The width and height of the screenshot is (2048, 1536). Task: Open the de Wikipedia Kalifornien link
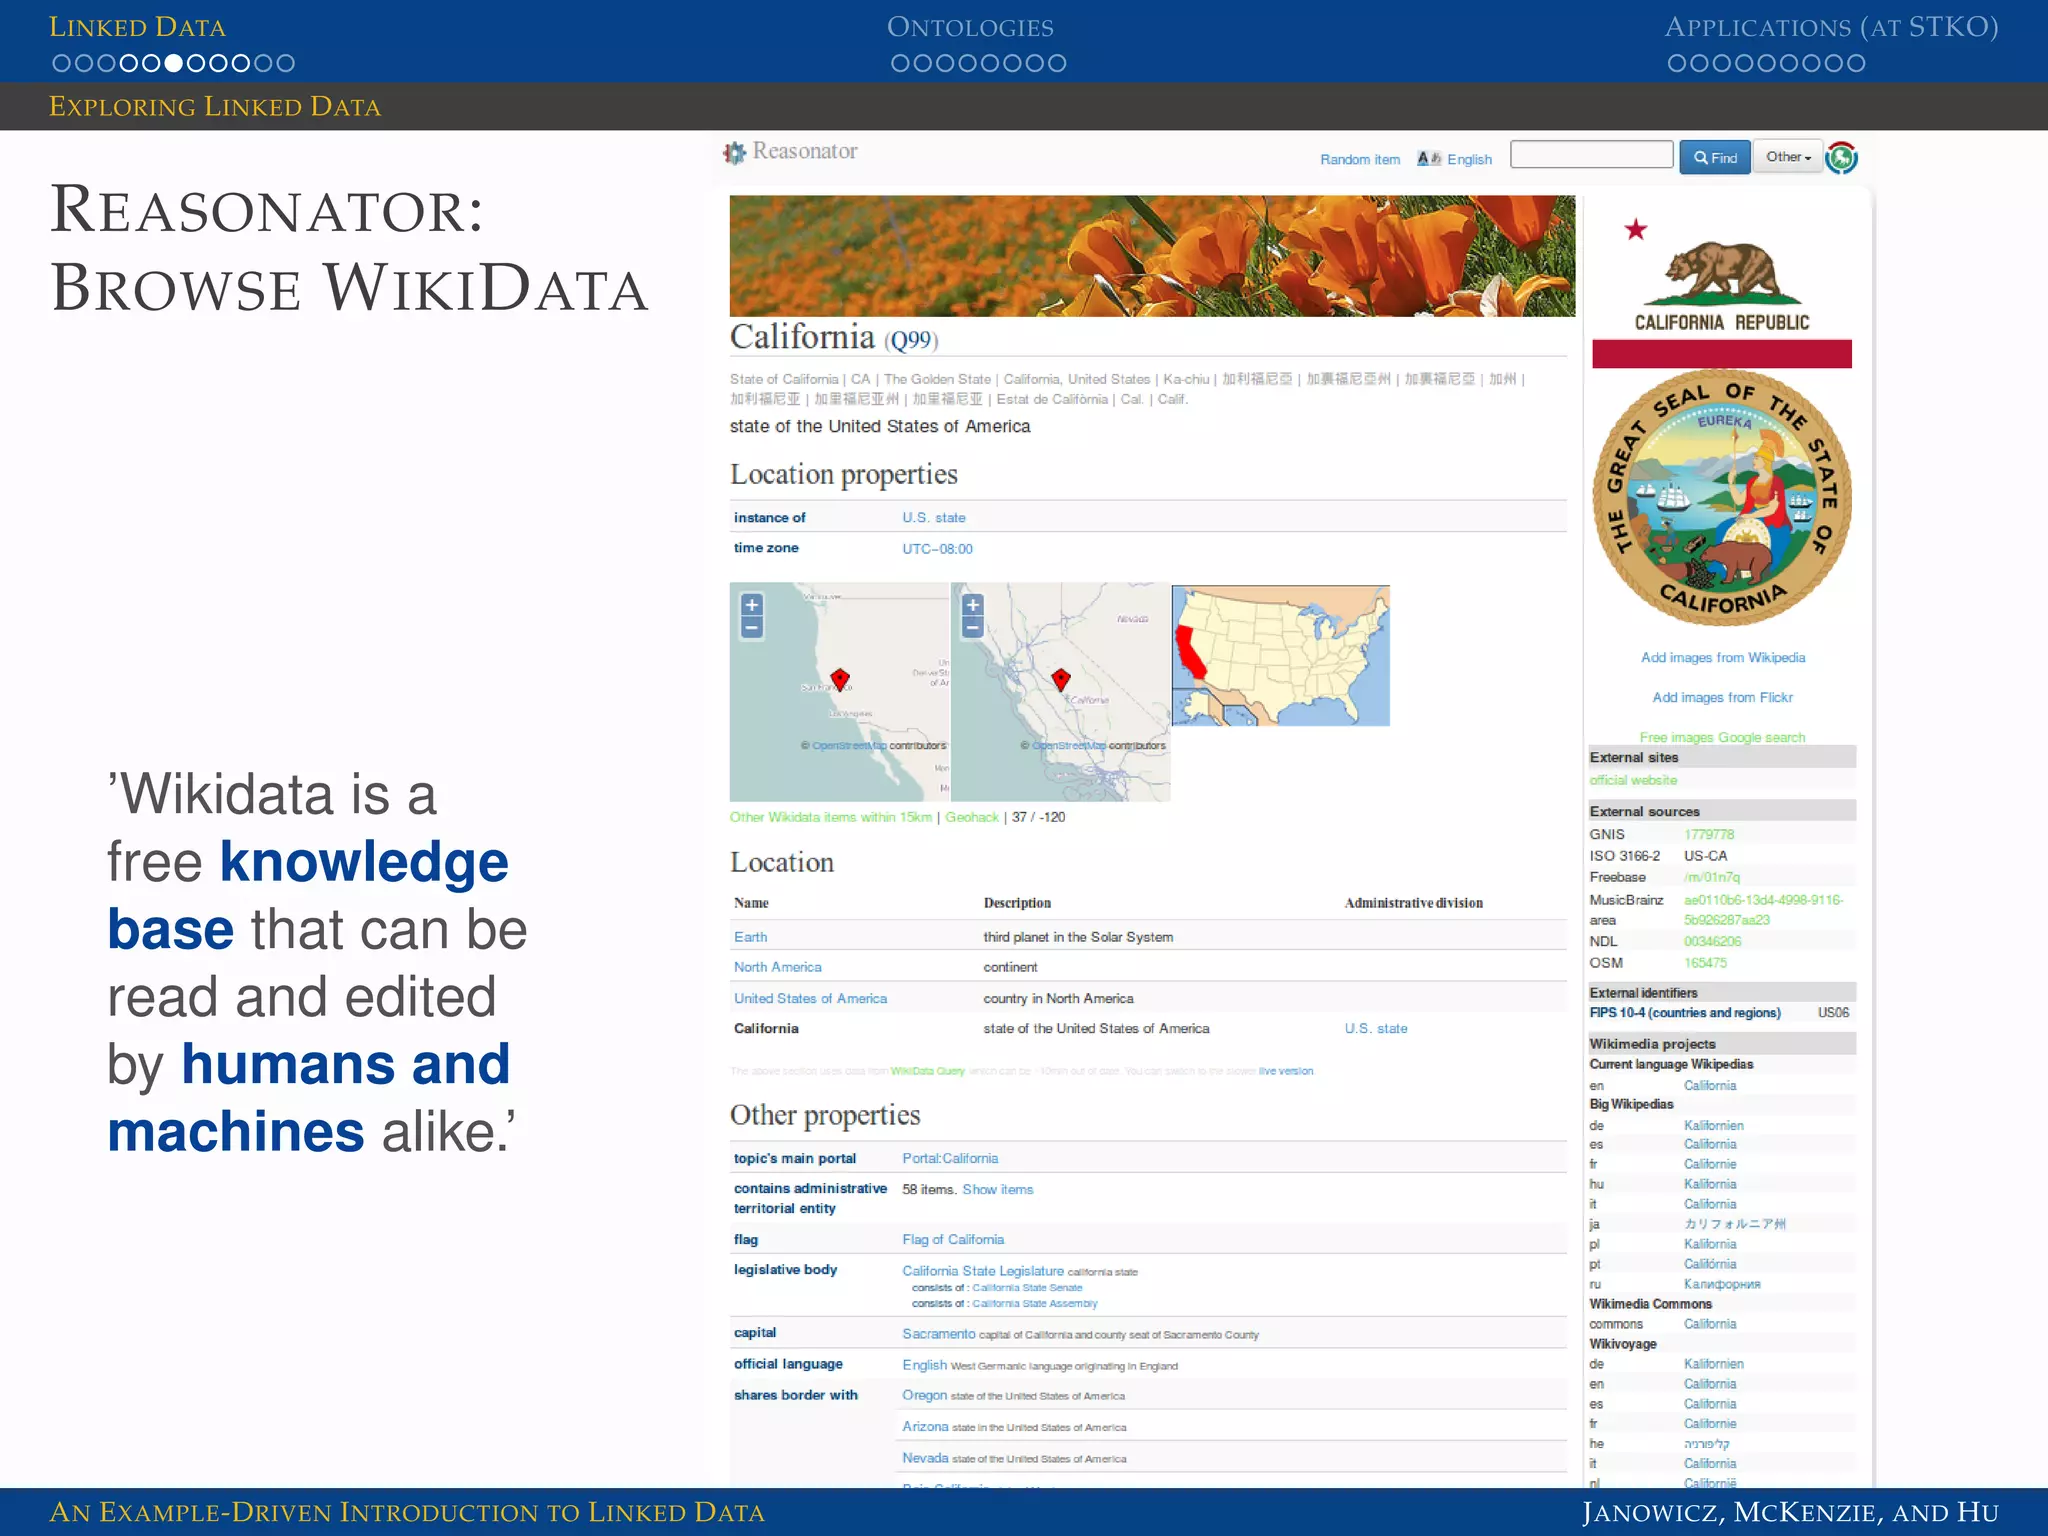click(1714, 1126)
